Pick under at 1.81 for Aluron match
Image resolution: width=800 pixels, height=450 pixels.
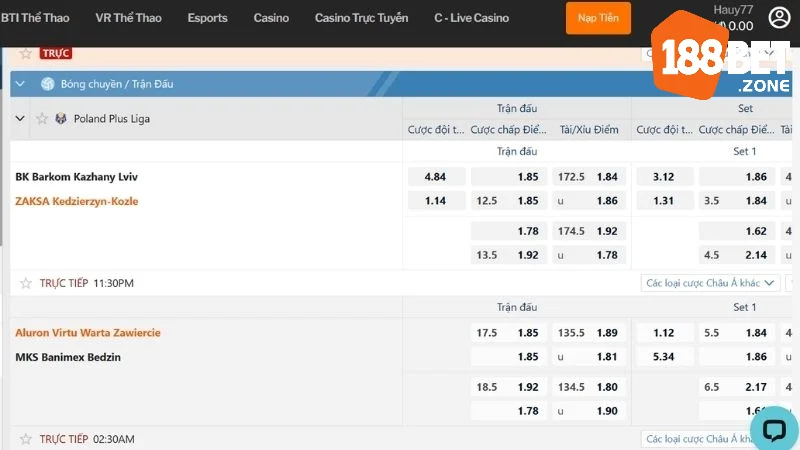coord(589,357)
